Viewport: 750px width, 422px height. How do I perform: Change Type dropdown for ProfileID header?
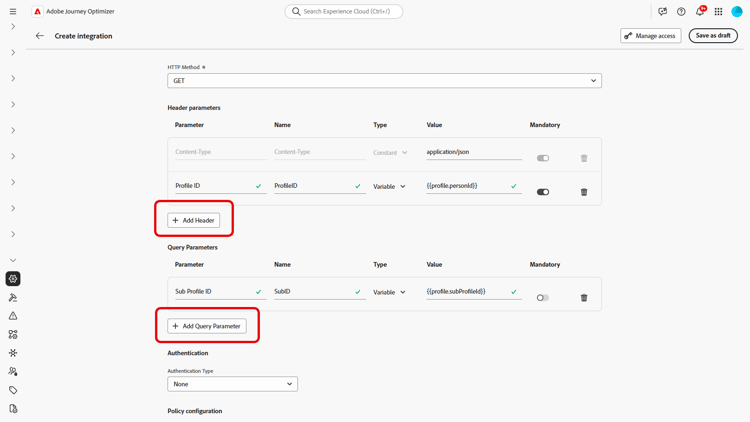coord(390,186)
